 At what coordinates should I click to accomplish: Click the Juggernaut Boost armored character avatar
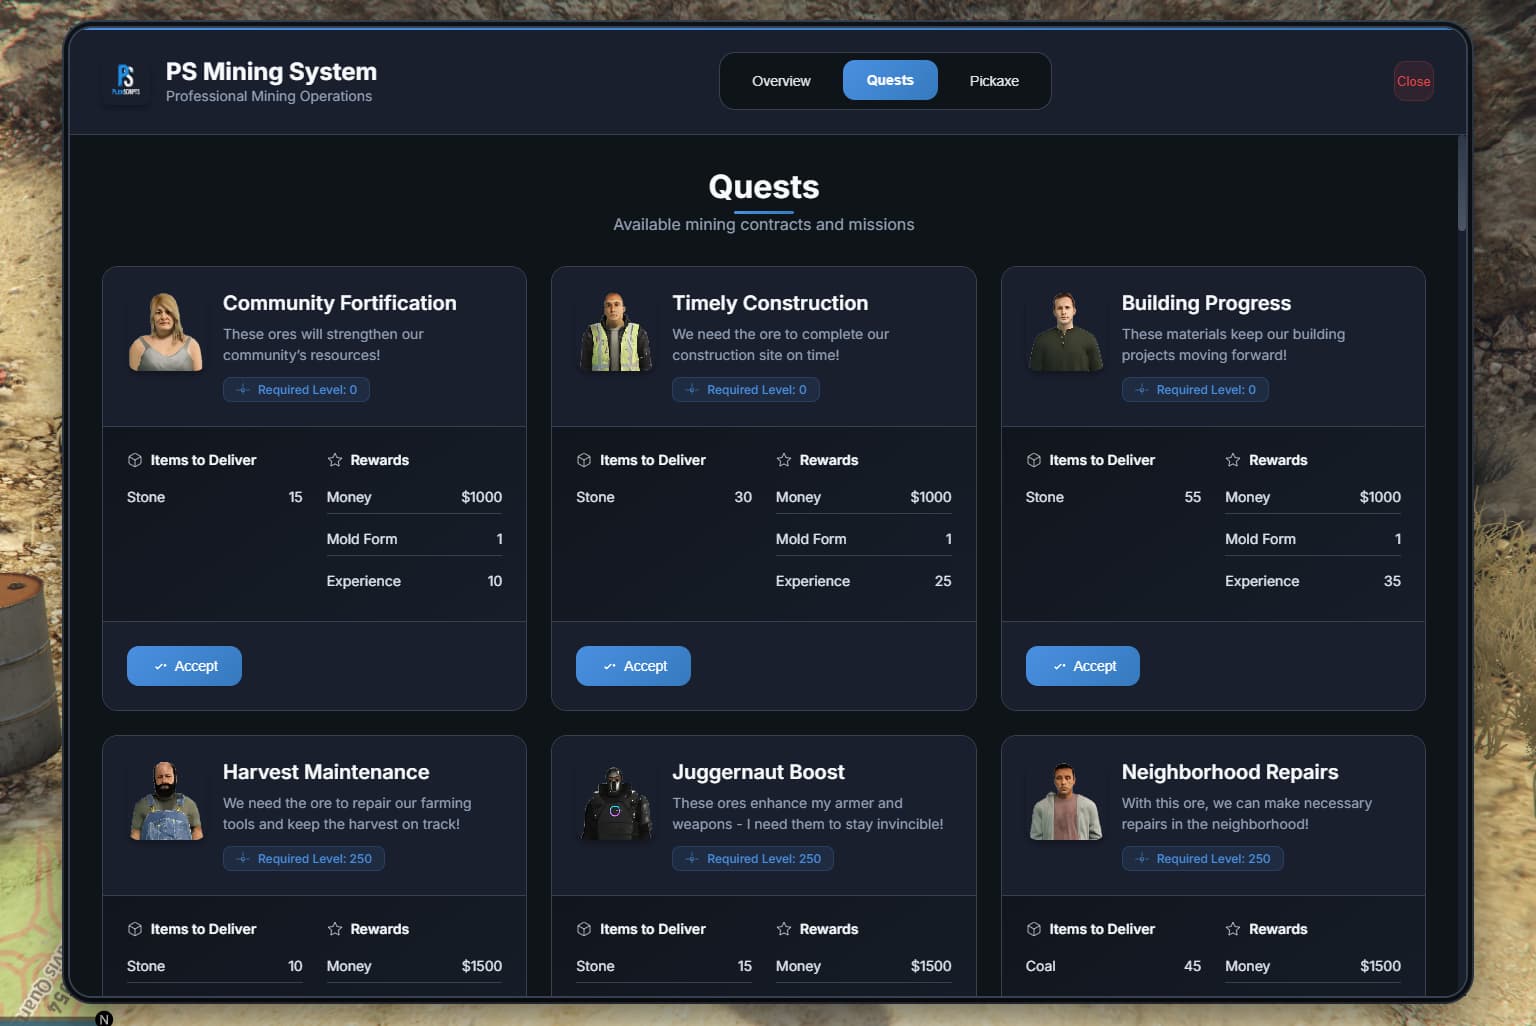[615, 802]
